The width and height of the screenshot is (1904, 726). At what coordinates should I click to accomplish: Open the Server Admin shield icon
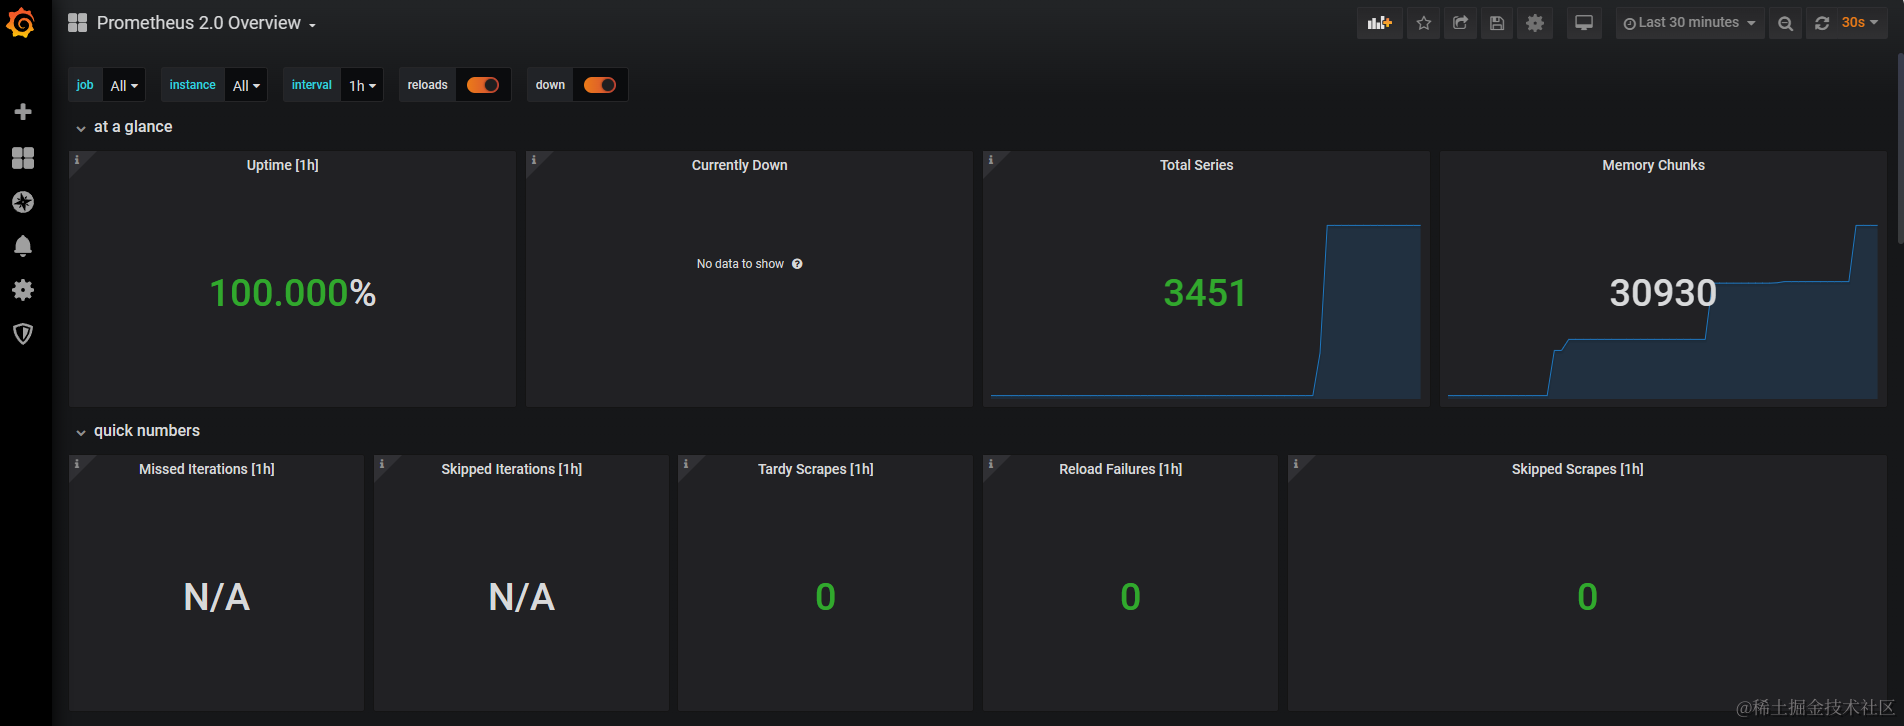(23, 334)
